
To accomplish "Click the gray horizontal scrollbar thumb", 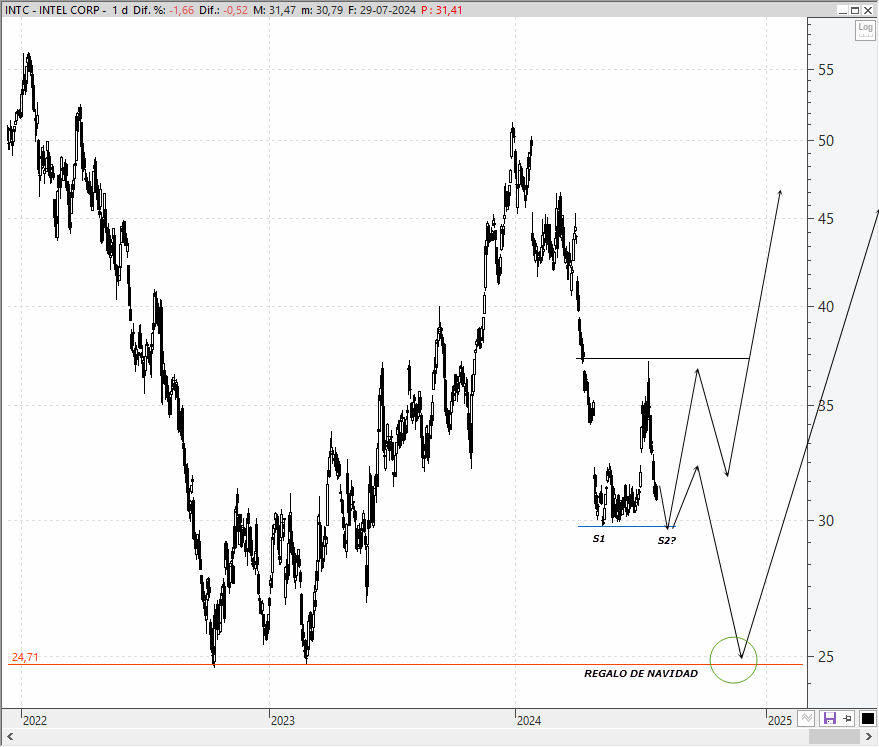I will (x=835, y=737).
